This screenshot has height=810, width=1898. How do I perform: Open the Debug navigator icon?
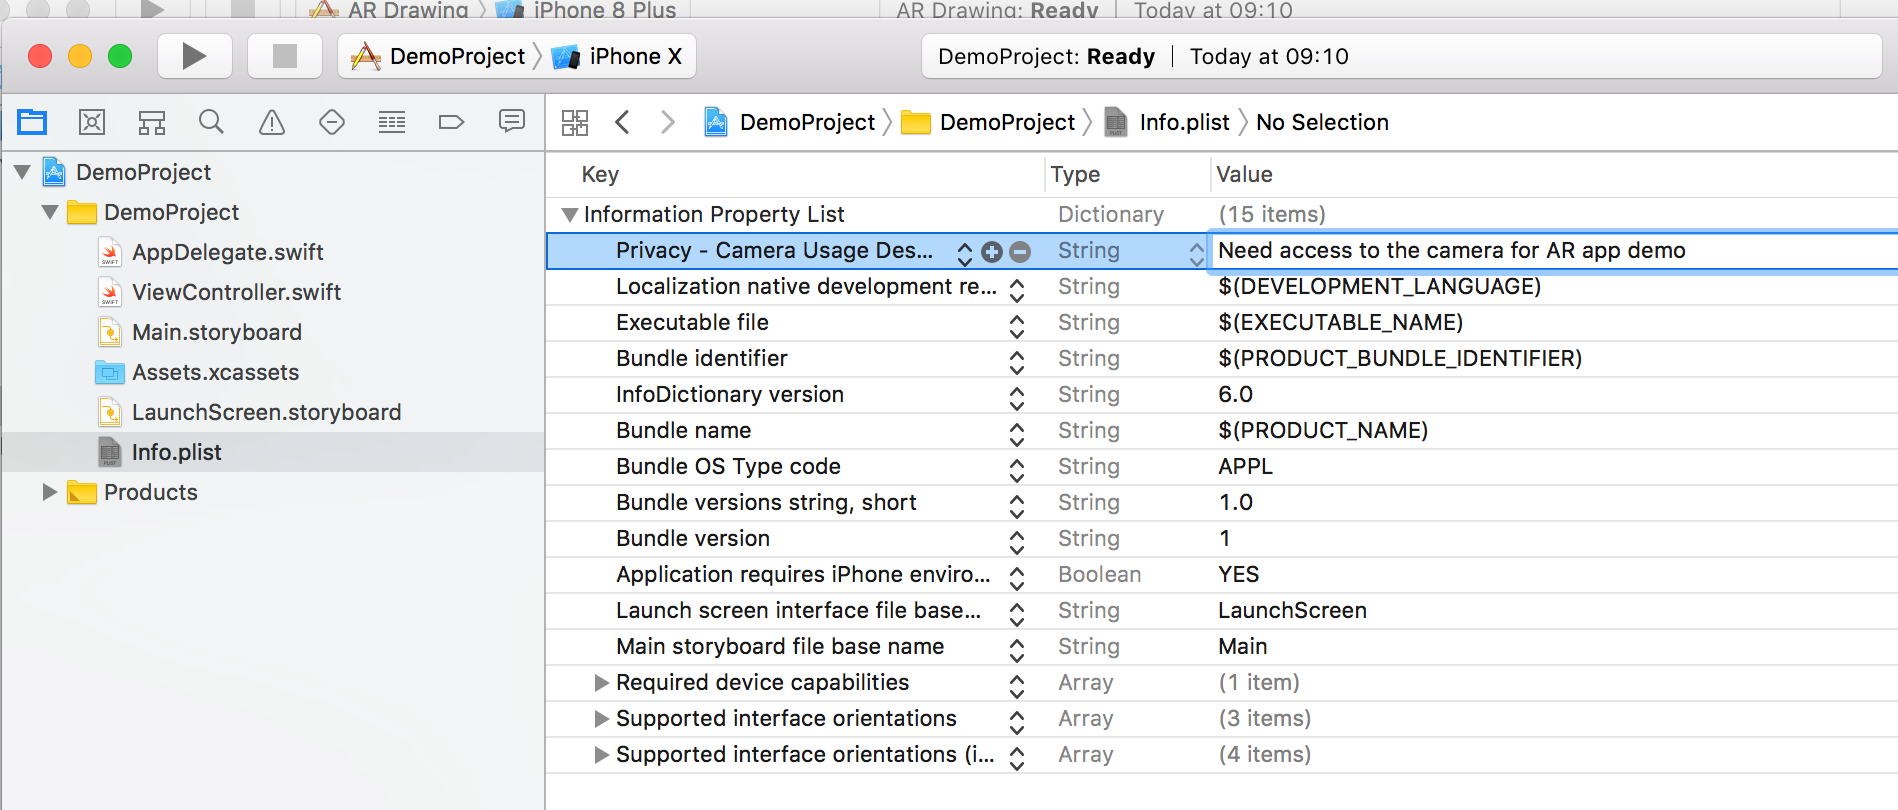(x=392, y=122)
